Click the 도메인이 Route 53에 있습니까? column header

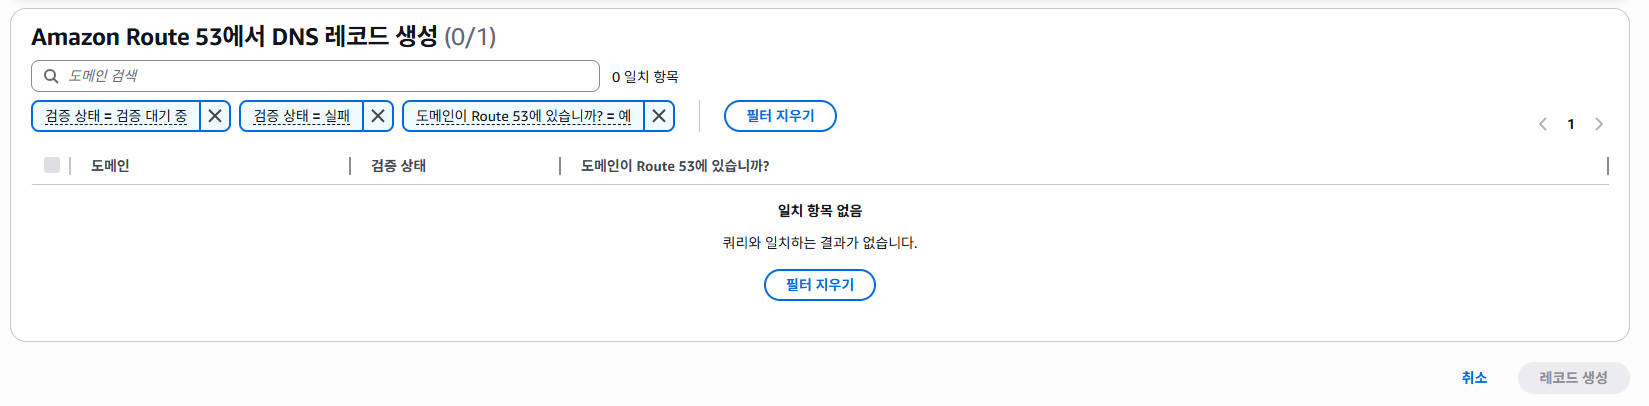pyautogui.click(x=675, y=166)
